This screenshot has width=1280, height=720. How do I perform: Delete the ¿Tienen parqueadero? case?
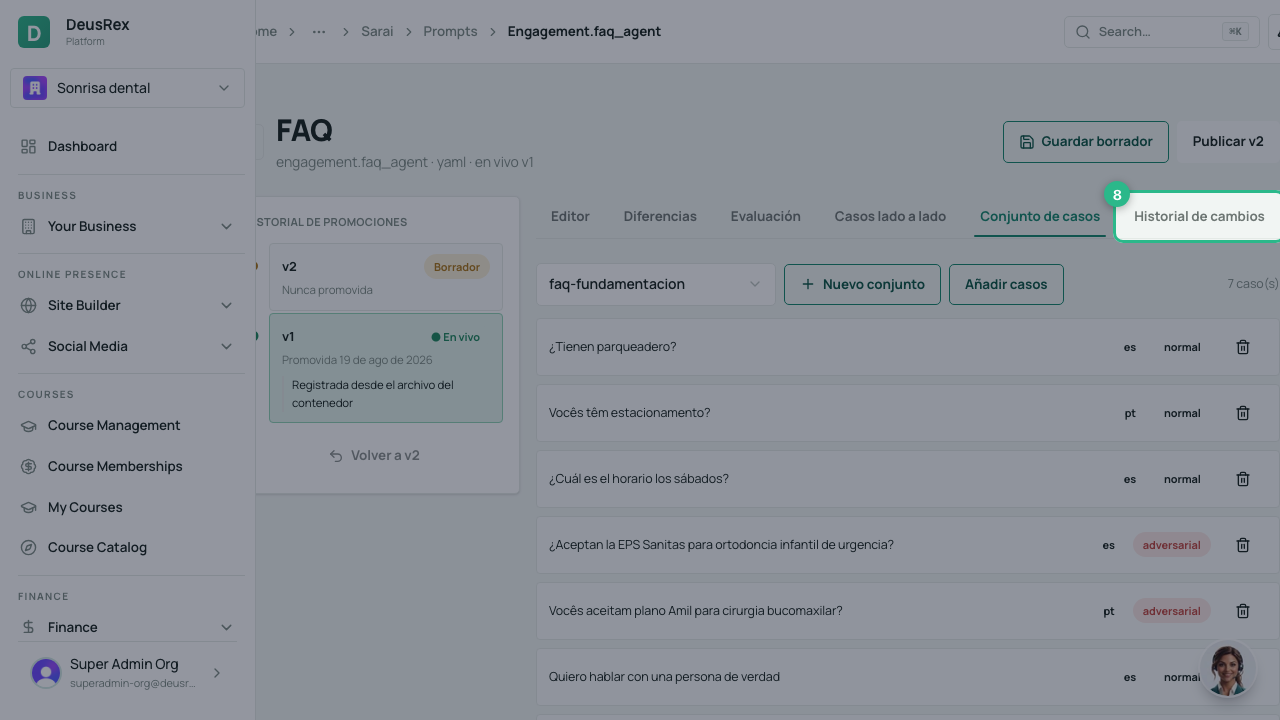coord(1243,347)
